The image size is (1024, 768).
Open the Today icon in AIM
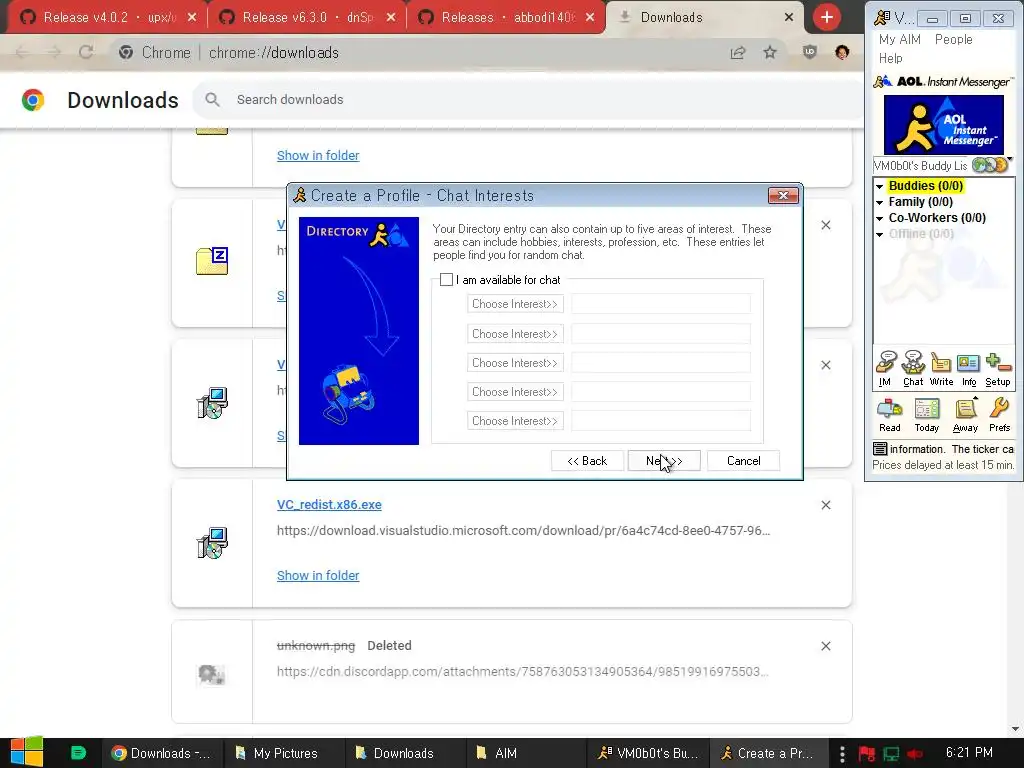pyautogui.click(x=927, y=415)
